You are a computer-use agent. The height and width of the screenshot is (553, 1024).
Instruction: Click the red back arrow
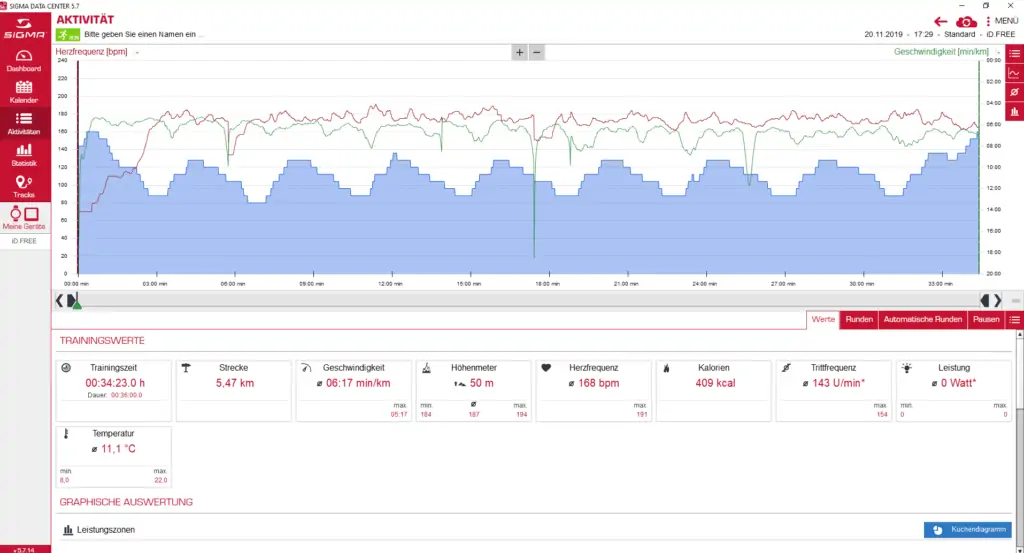[940, 21]
